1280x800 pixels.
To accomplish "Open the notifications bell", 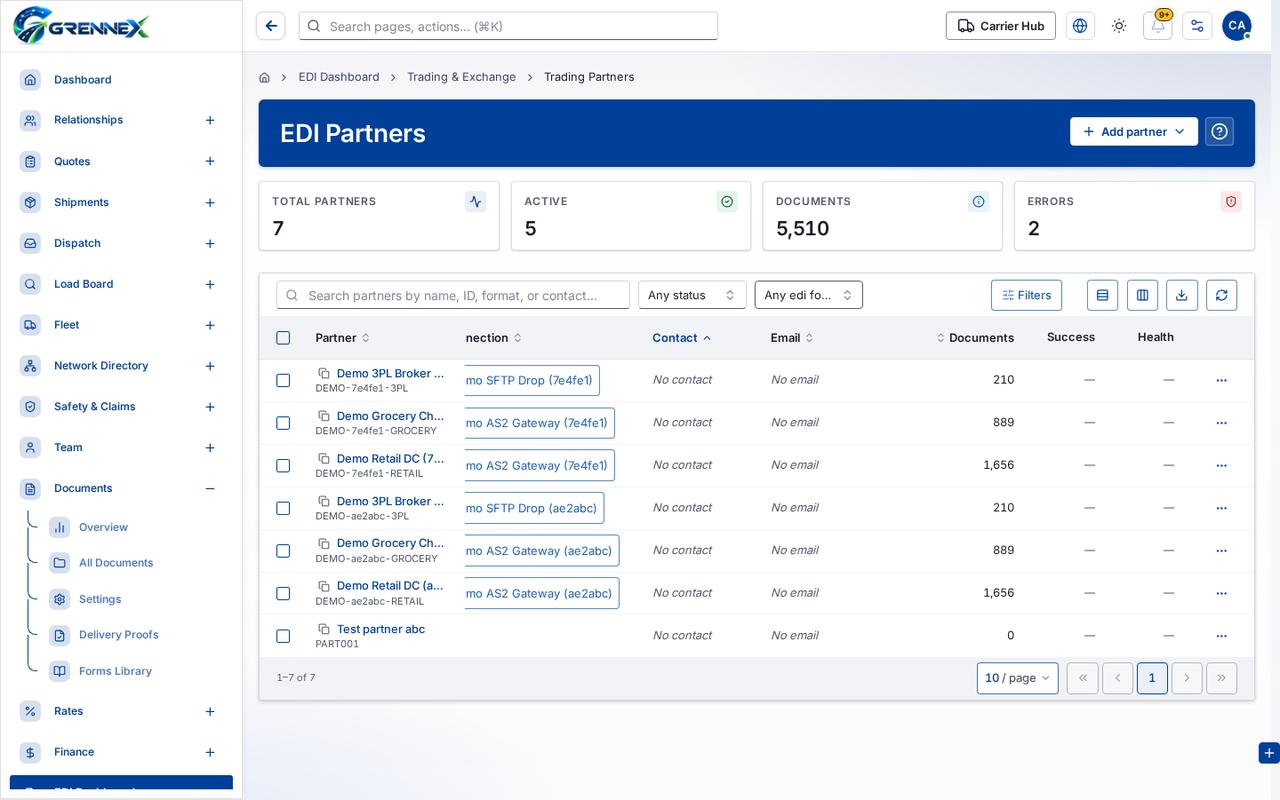I will tap(1158, 26).
